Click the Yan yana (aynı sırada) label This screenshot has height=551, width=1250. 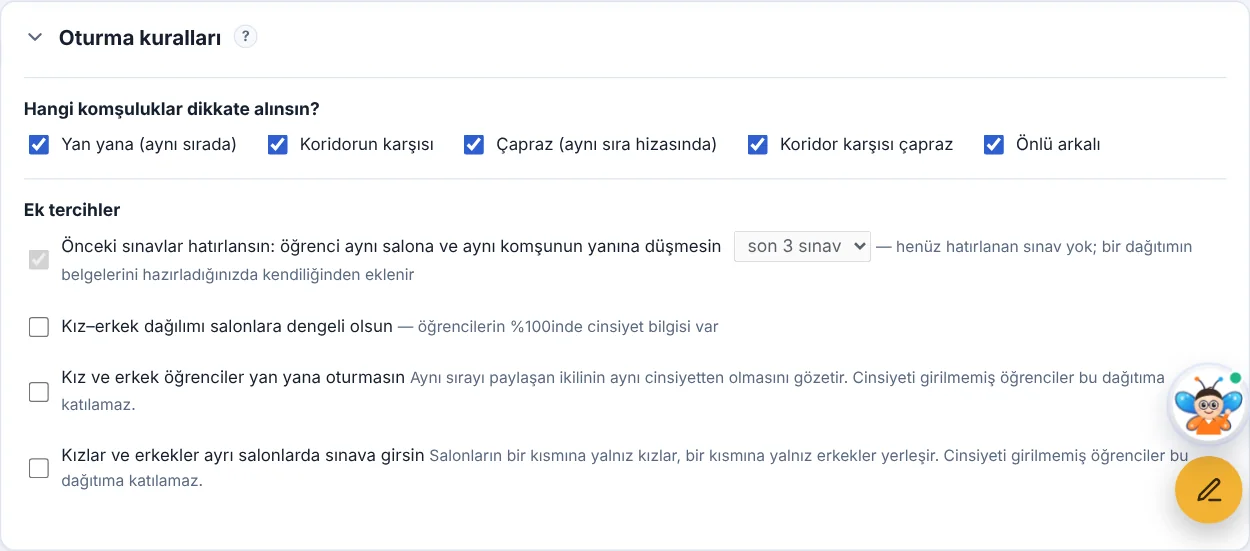149,145
